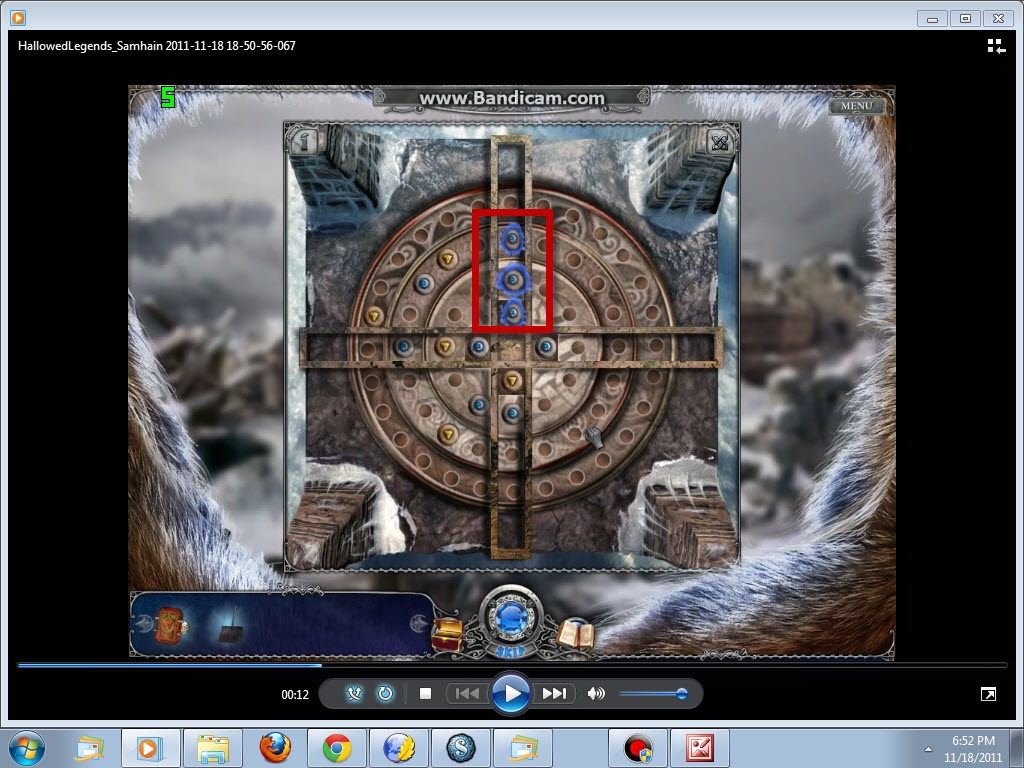Open Firefox from the taskbar

272,747
